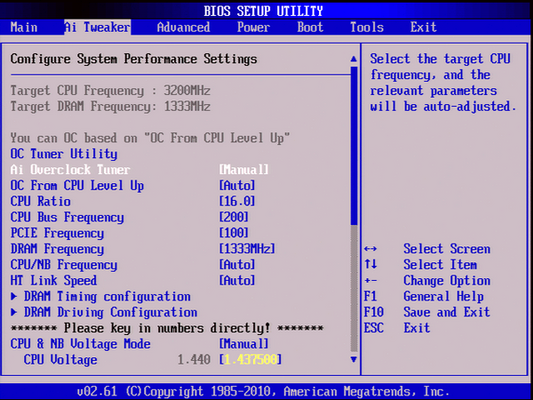This screenshot has width=533, height=400.
Task: Change HT Link Speed [Auto] value
Action: tap(237, 281)
